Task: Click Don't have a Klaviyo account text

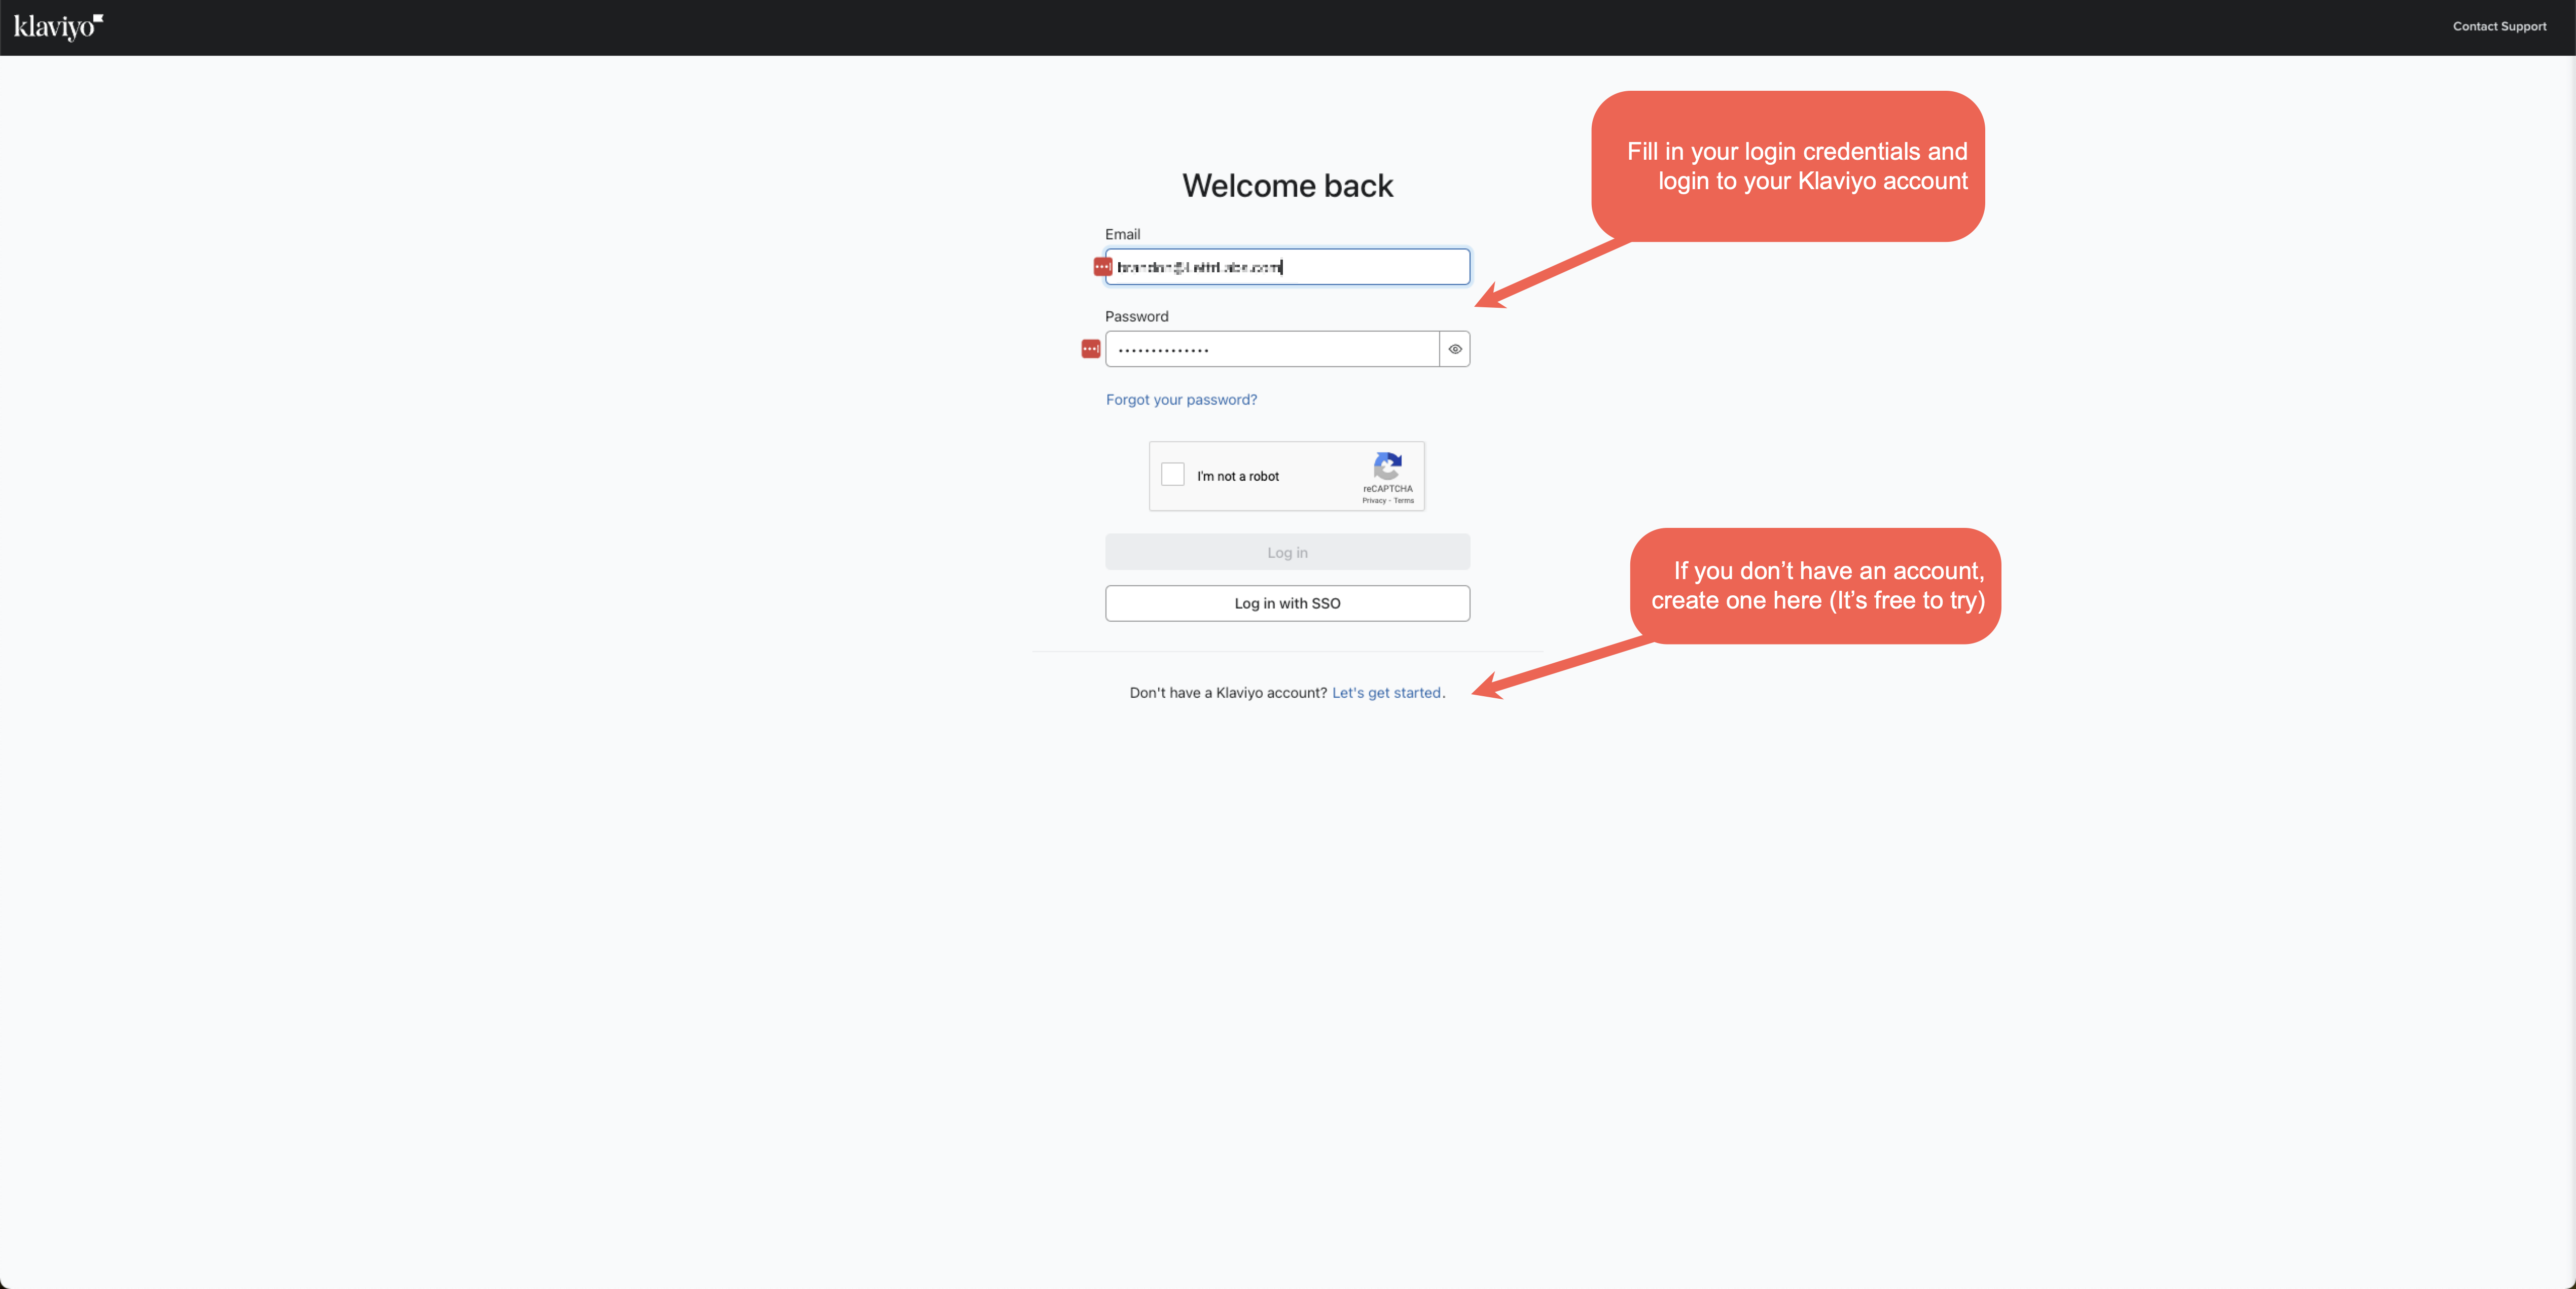Action: pos(1228,693)
